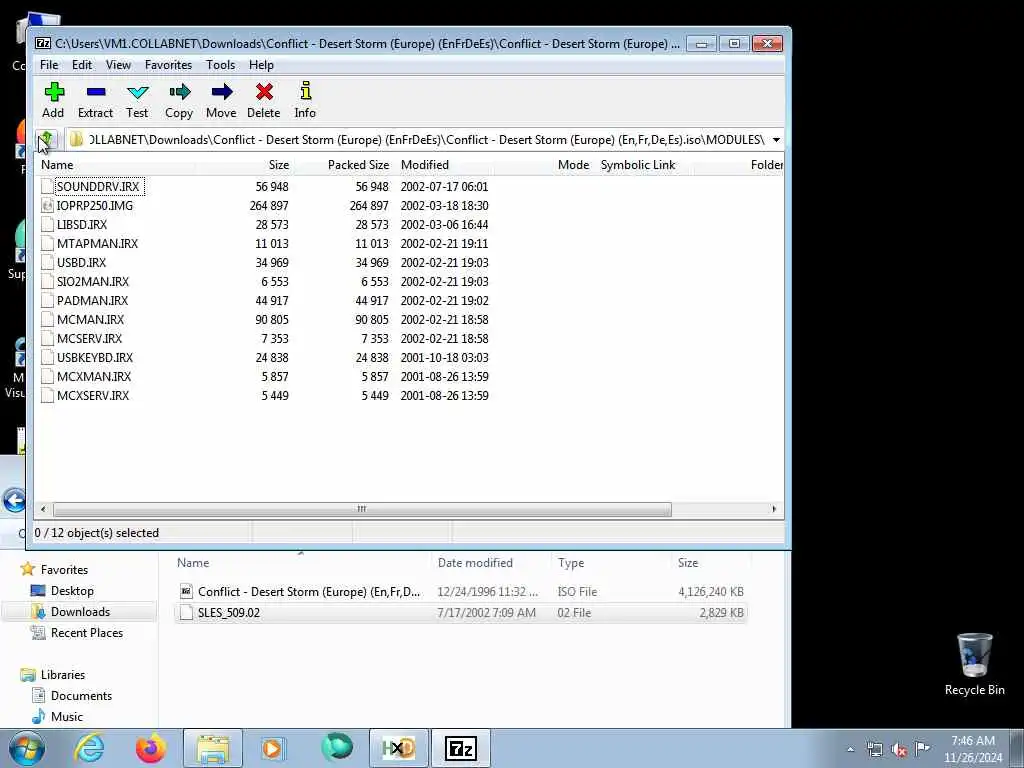1024x768 pixels.
Task: Click the Action Center flag icon
Action: point(922,749)
